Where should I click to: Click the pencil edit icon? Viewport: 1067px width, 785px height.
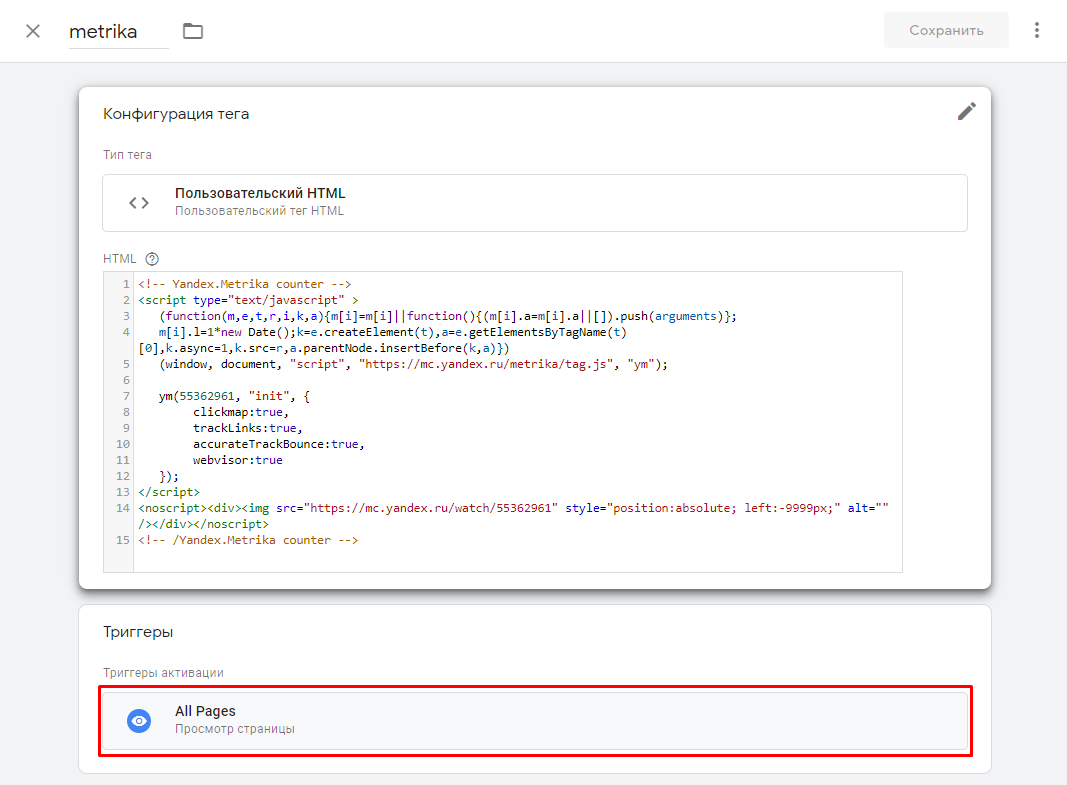tap(966, 111)
